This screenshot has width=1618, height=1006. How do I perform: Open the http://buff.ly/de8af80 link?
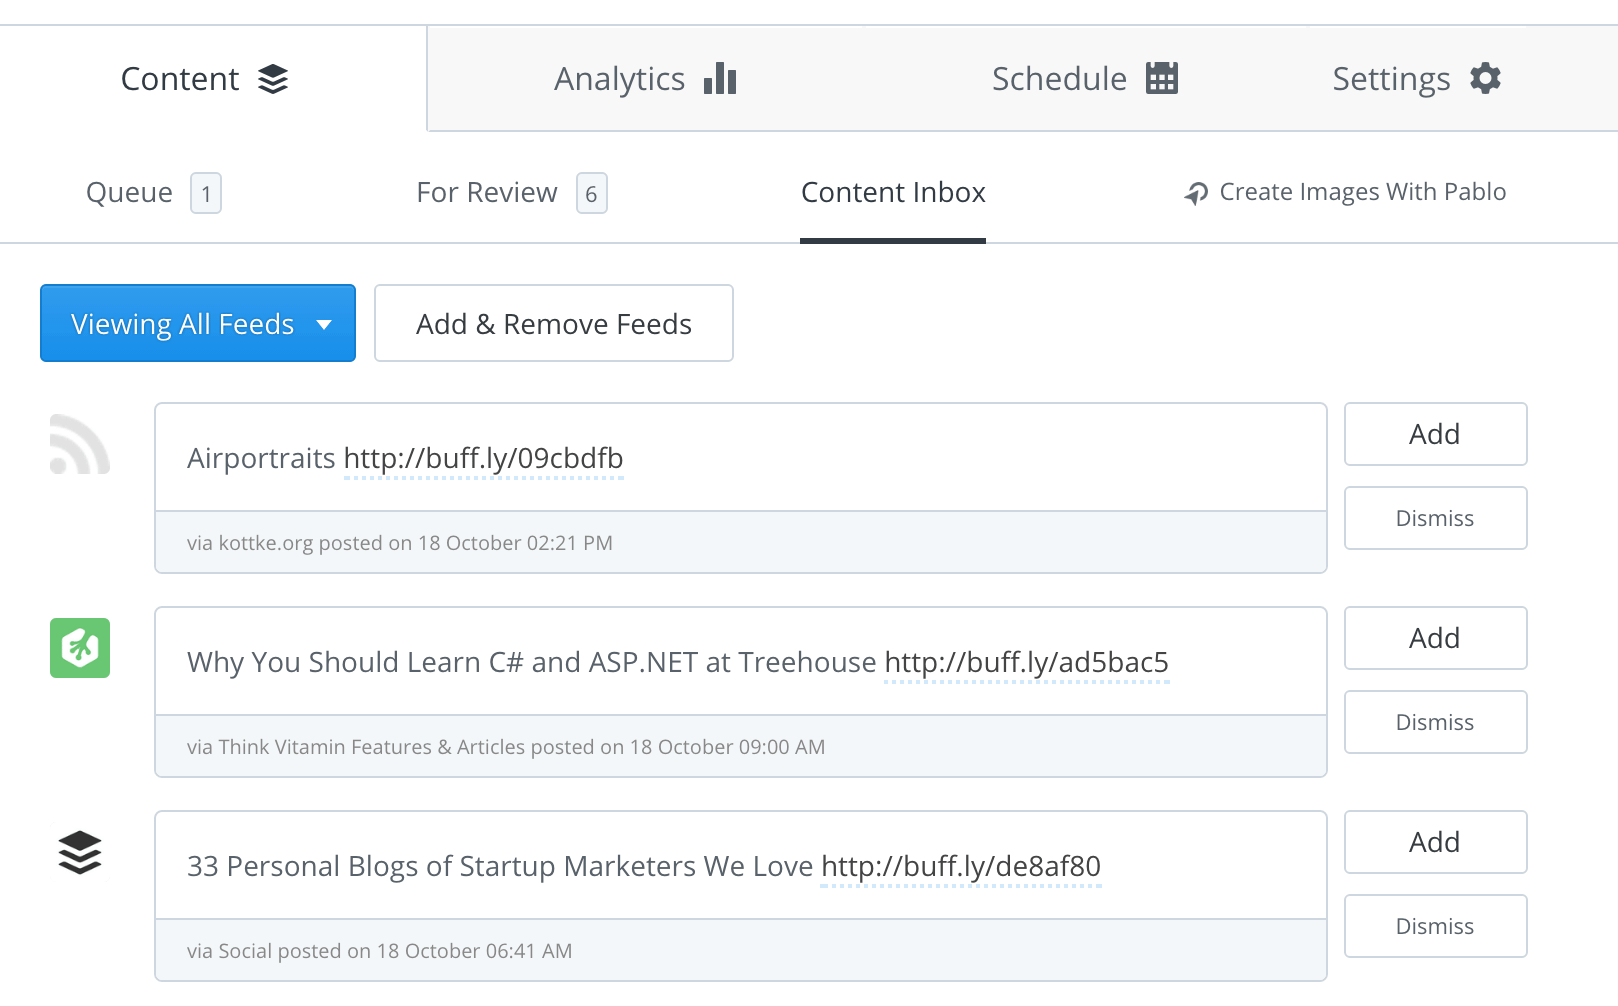[960, 867]
